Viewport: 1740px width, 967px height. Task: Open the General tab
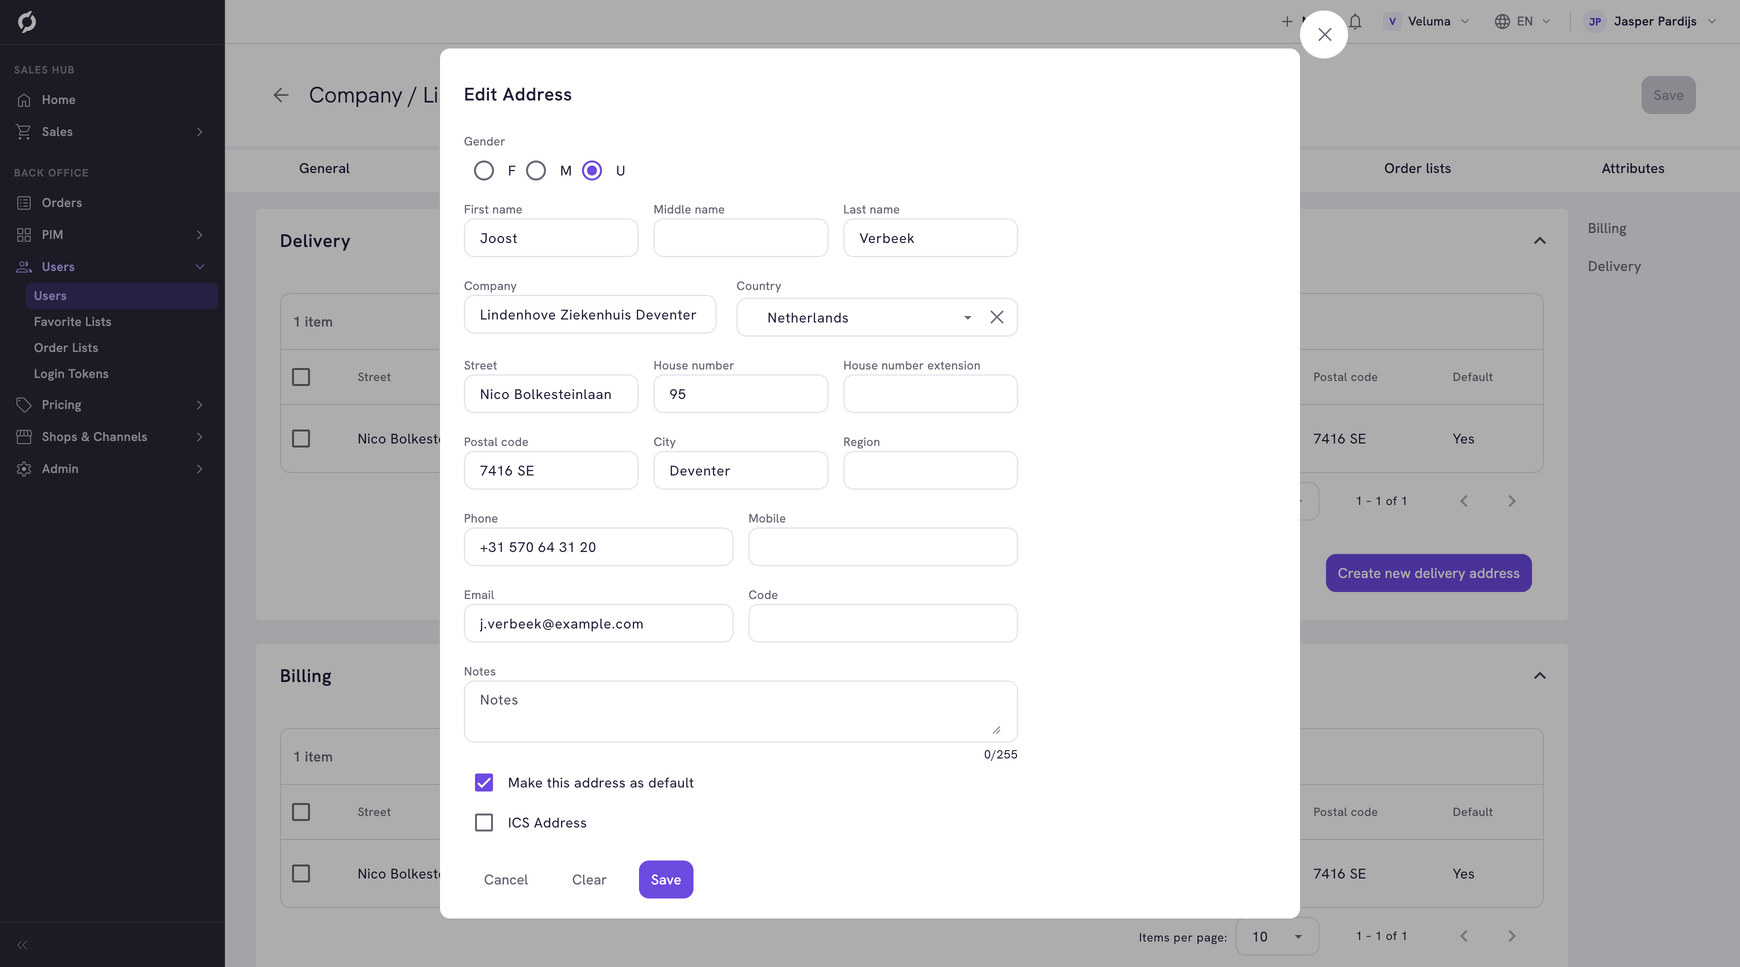[324, 169]
